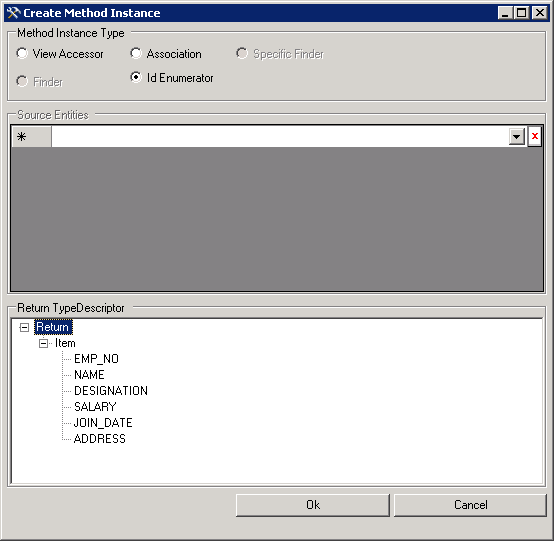The width and height of the screenshot is (554, 541).
Task: Click the asterisk new-row header cell
Action: point(31,136)
